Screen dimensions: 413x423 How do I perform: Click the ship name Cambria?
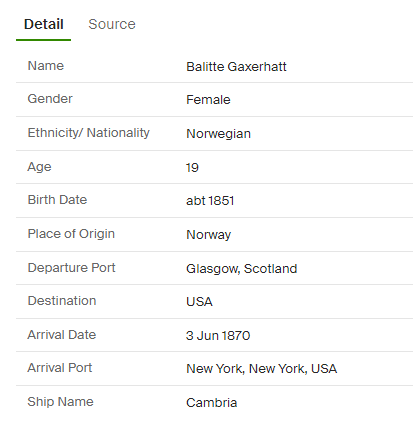(x=211, y=403)
